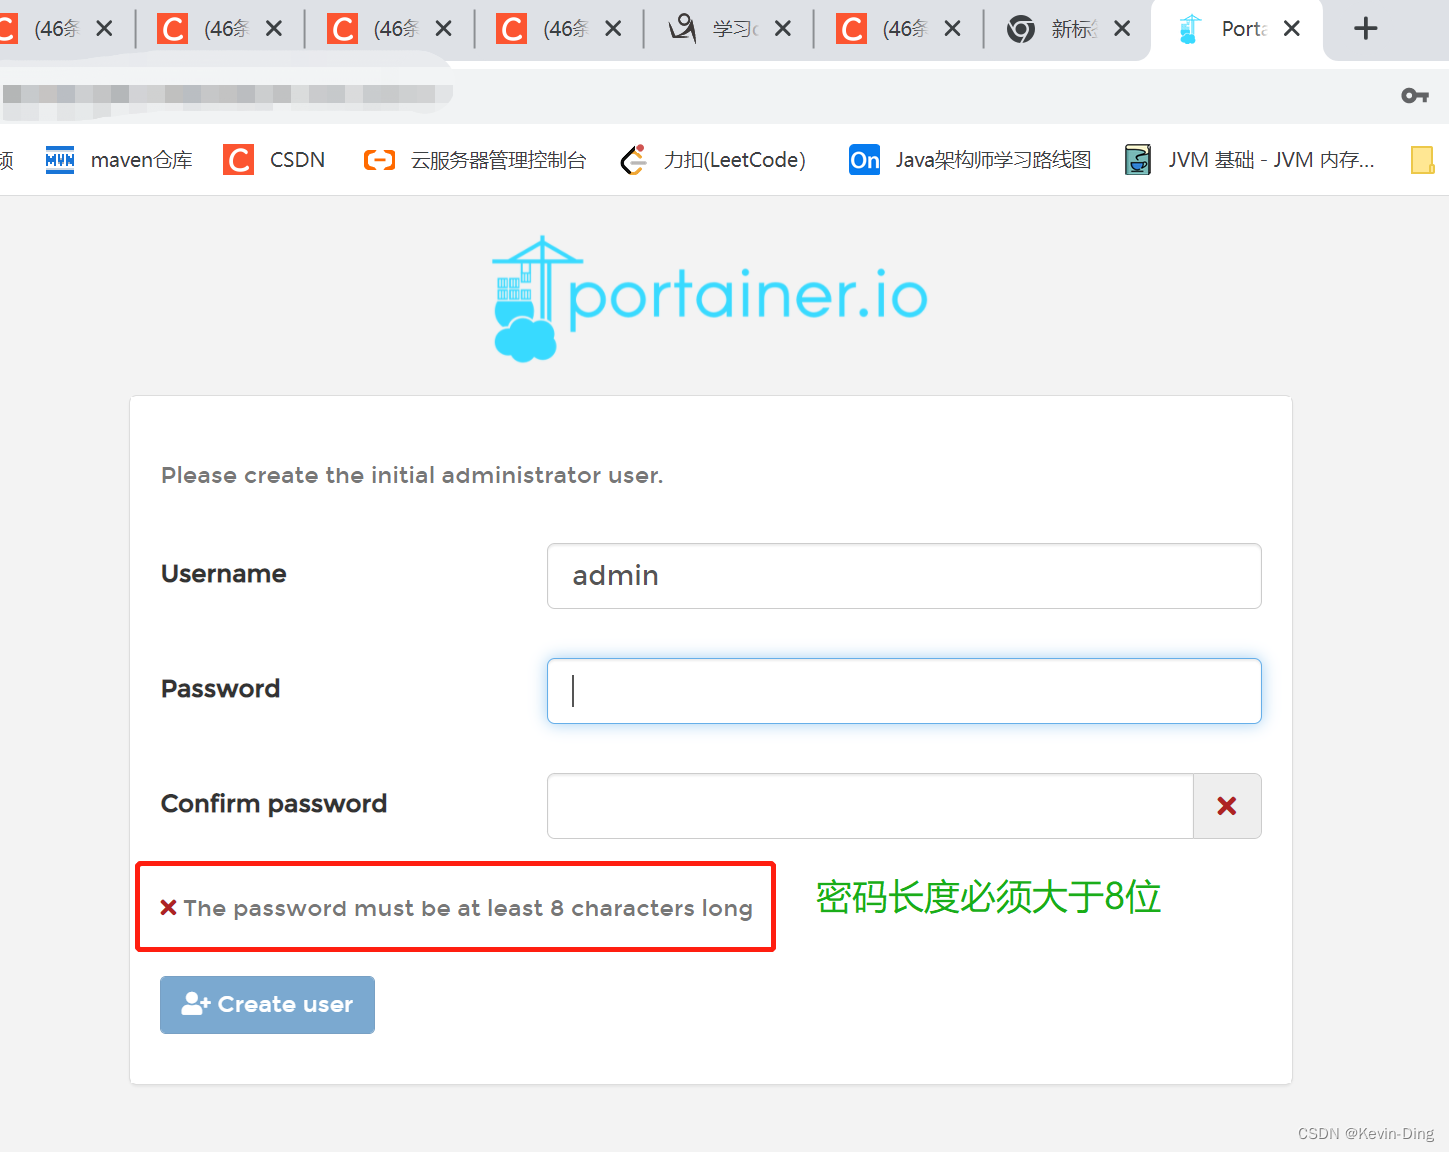Open the 力扣(LeetCode) bookmark
Screen dimensions: 1449x1152
coord(713,160)
